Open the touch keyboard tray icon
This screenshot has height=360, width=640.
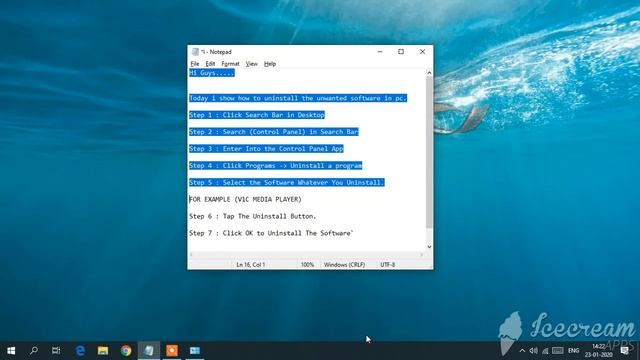pyautogui.click(x=558, y=351)
